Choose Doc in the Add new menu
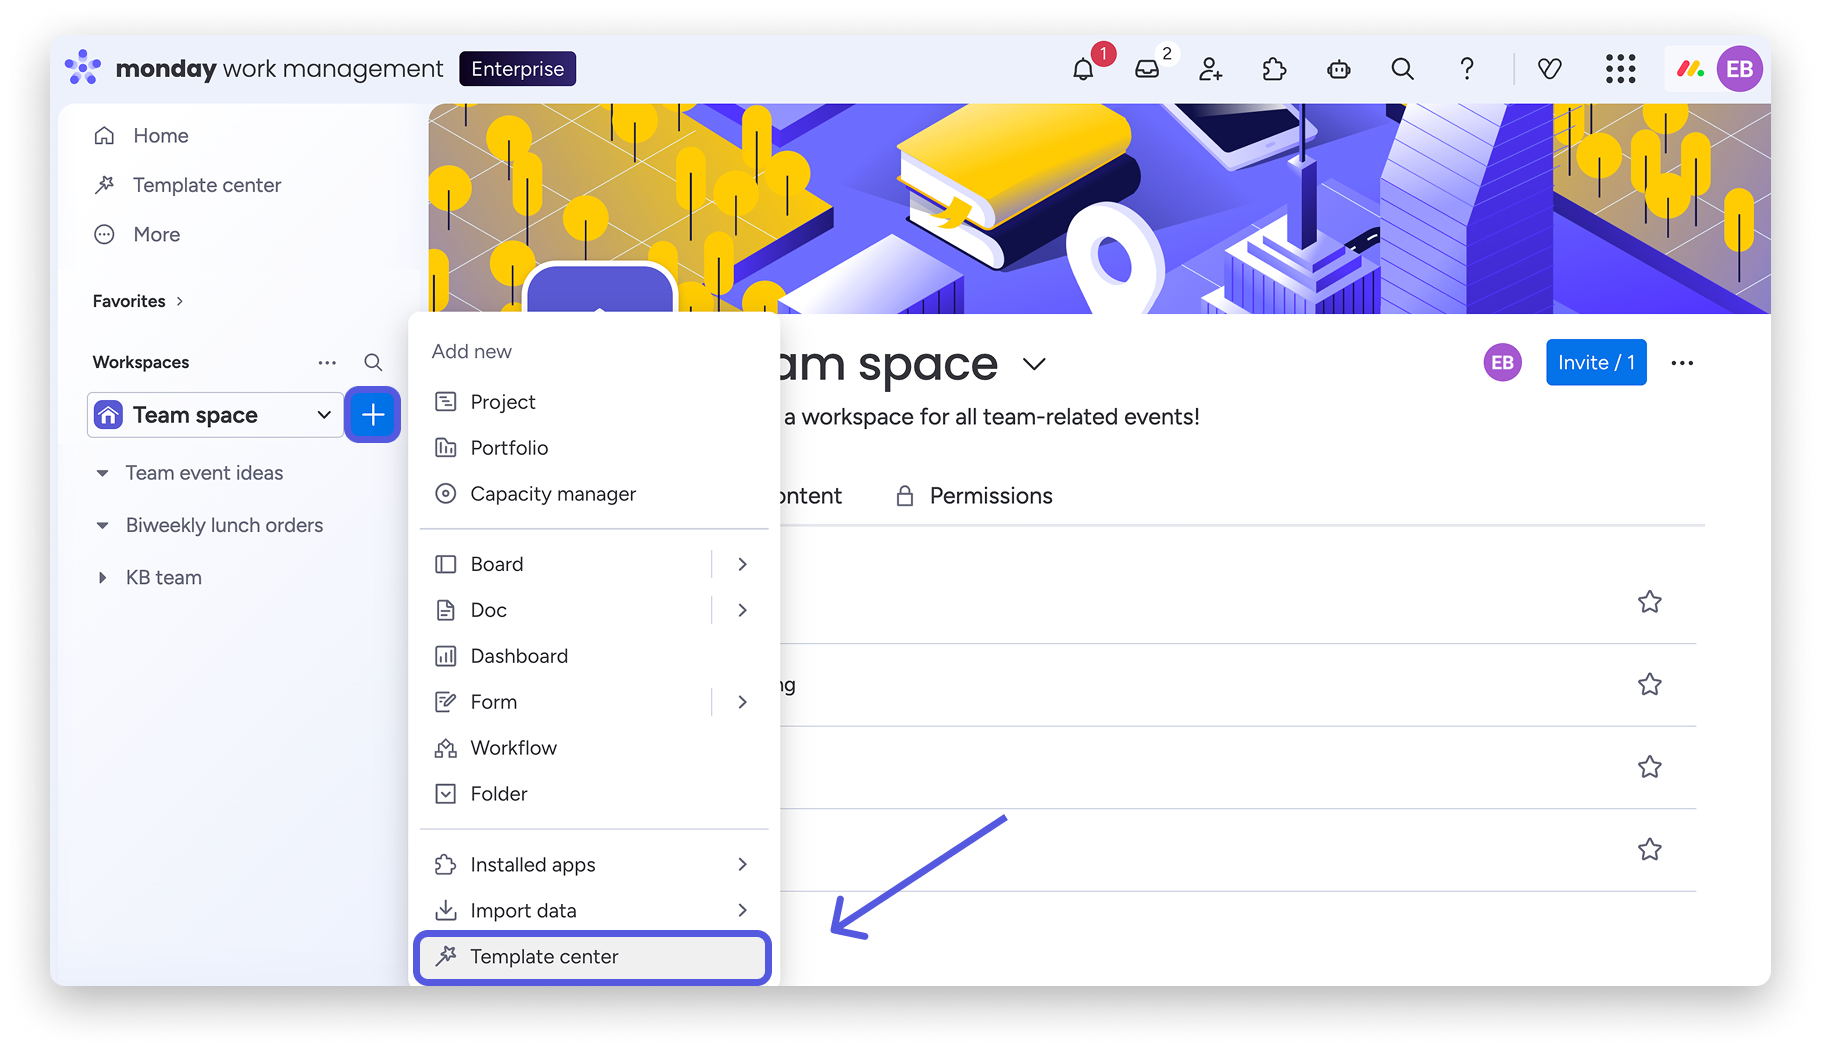The width and height of the screenshot is (1821, 1051). [566, 610]
